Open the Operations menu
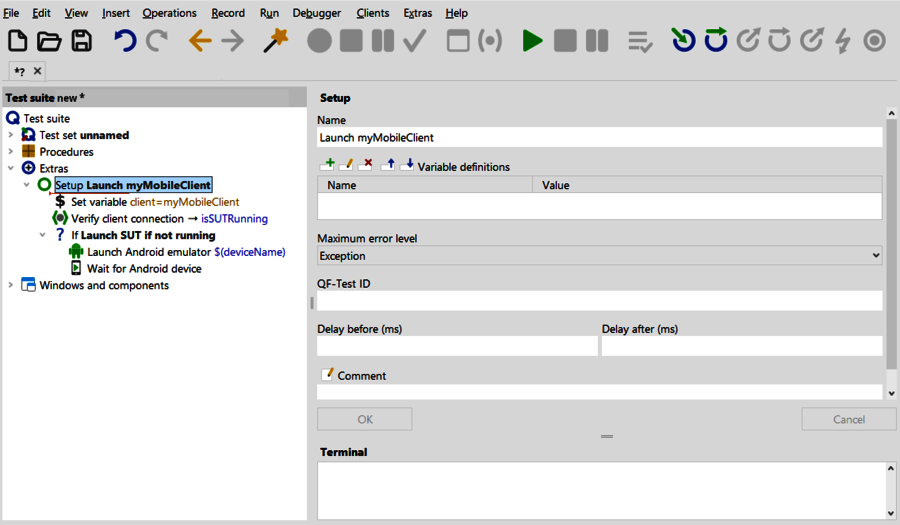Screen dimensions: 900x525 click(169, 13)
